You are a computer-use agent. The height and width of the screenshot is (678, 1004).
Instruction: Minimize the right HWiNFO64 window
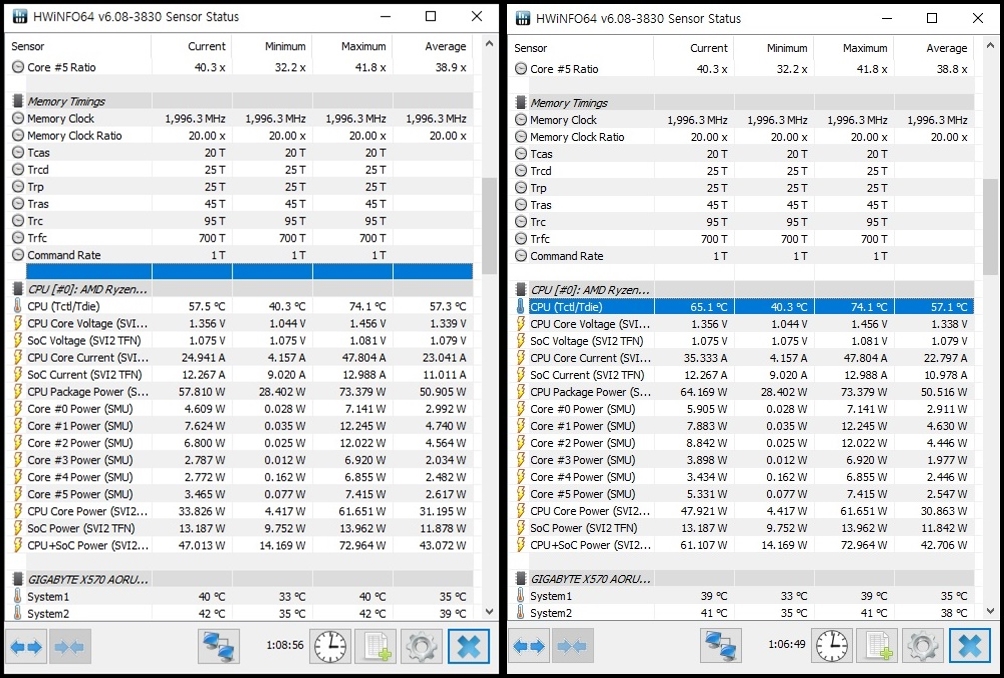point(887,18)
